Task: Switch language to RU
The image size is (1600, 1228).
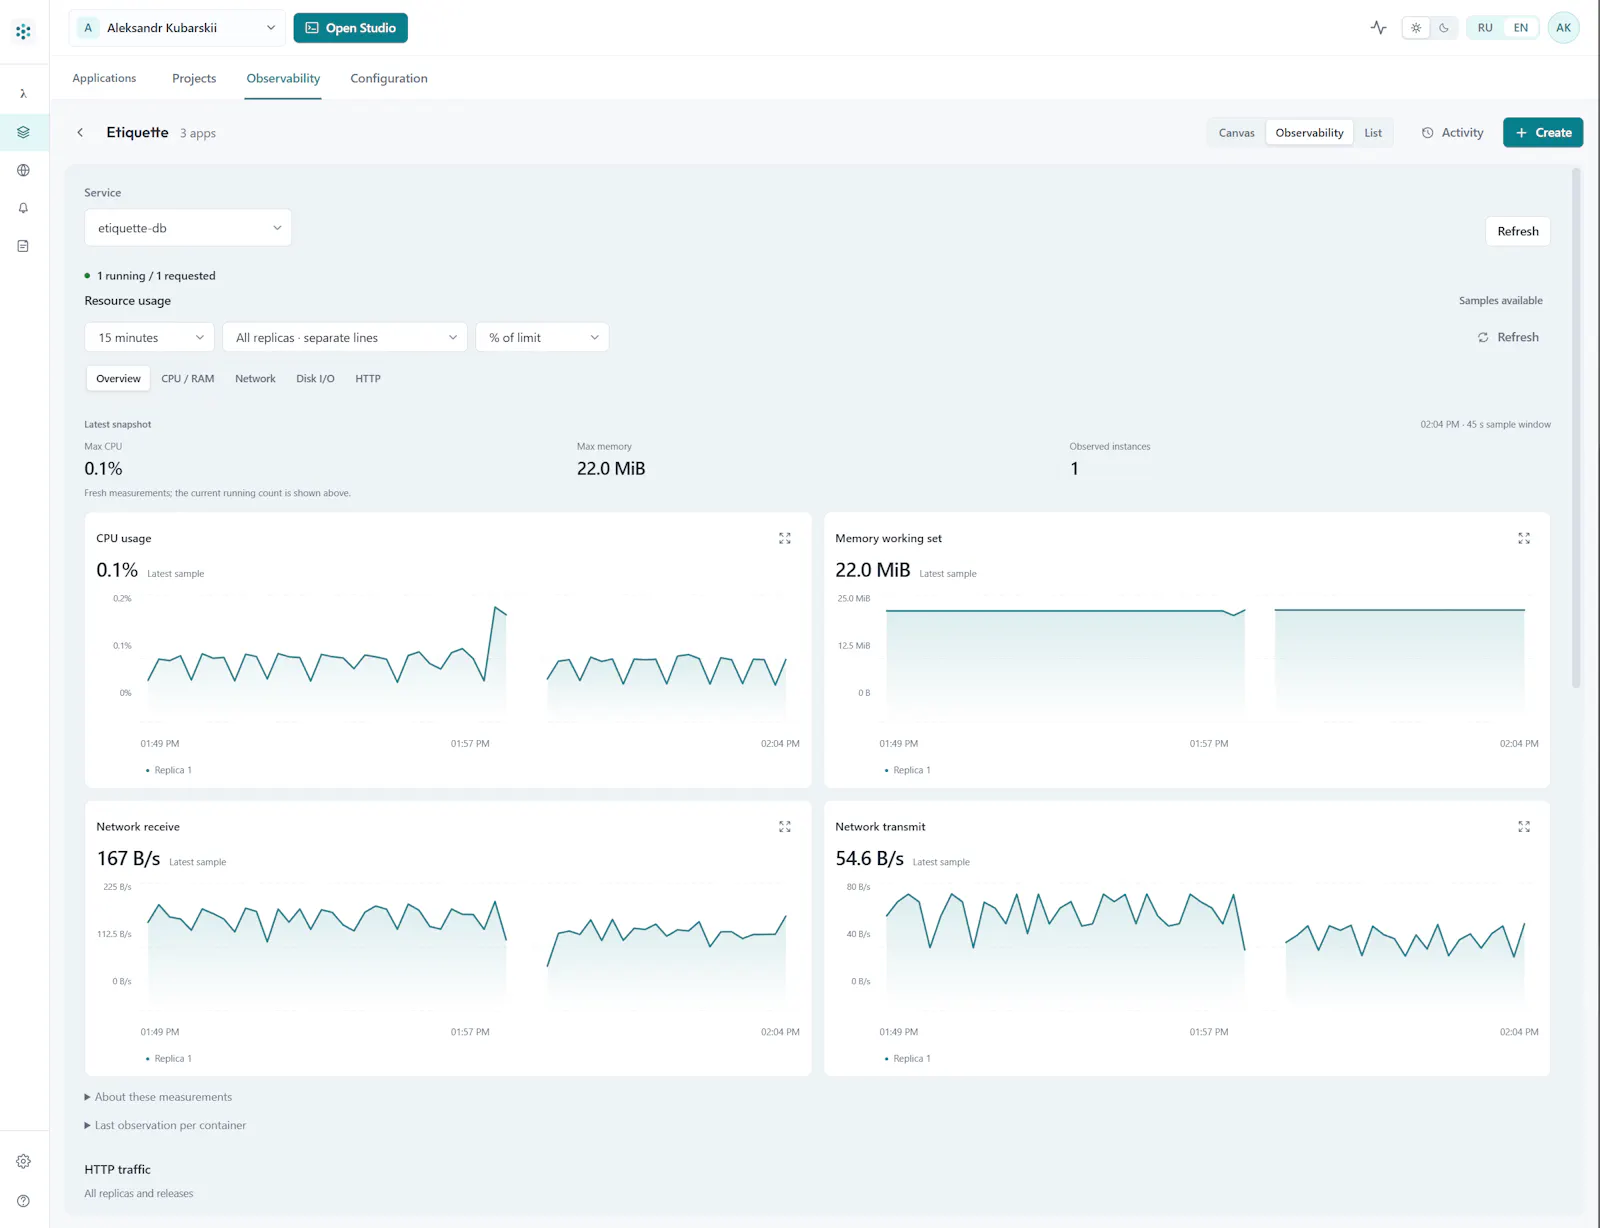Action: tap(1485, 28)
